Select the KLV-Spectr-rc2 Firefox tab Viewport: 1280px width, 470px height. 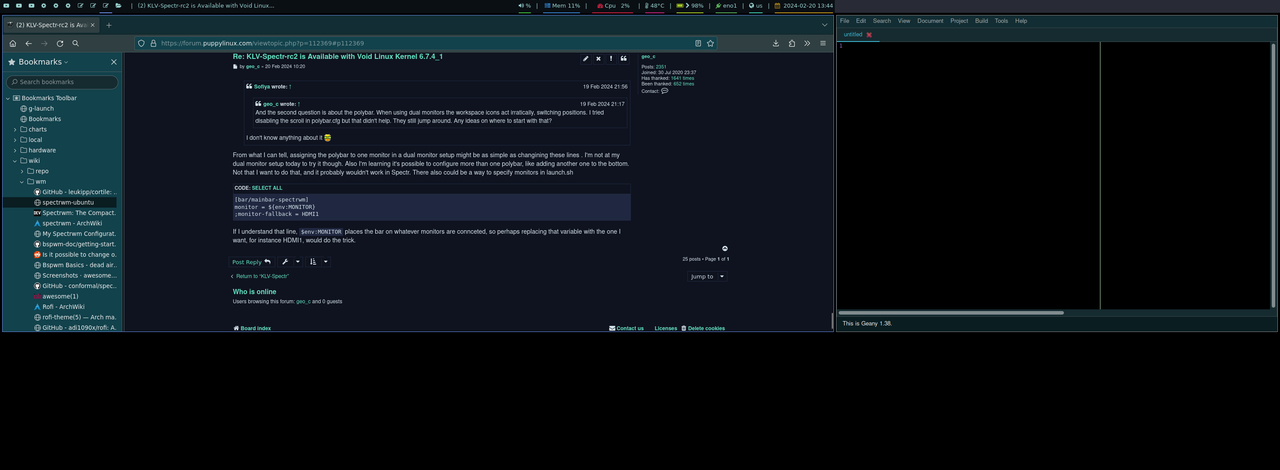(x=50, y=24)
